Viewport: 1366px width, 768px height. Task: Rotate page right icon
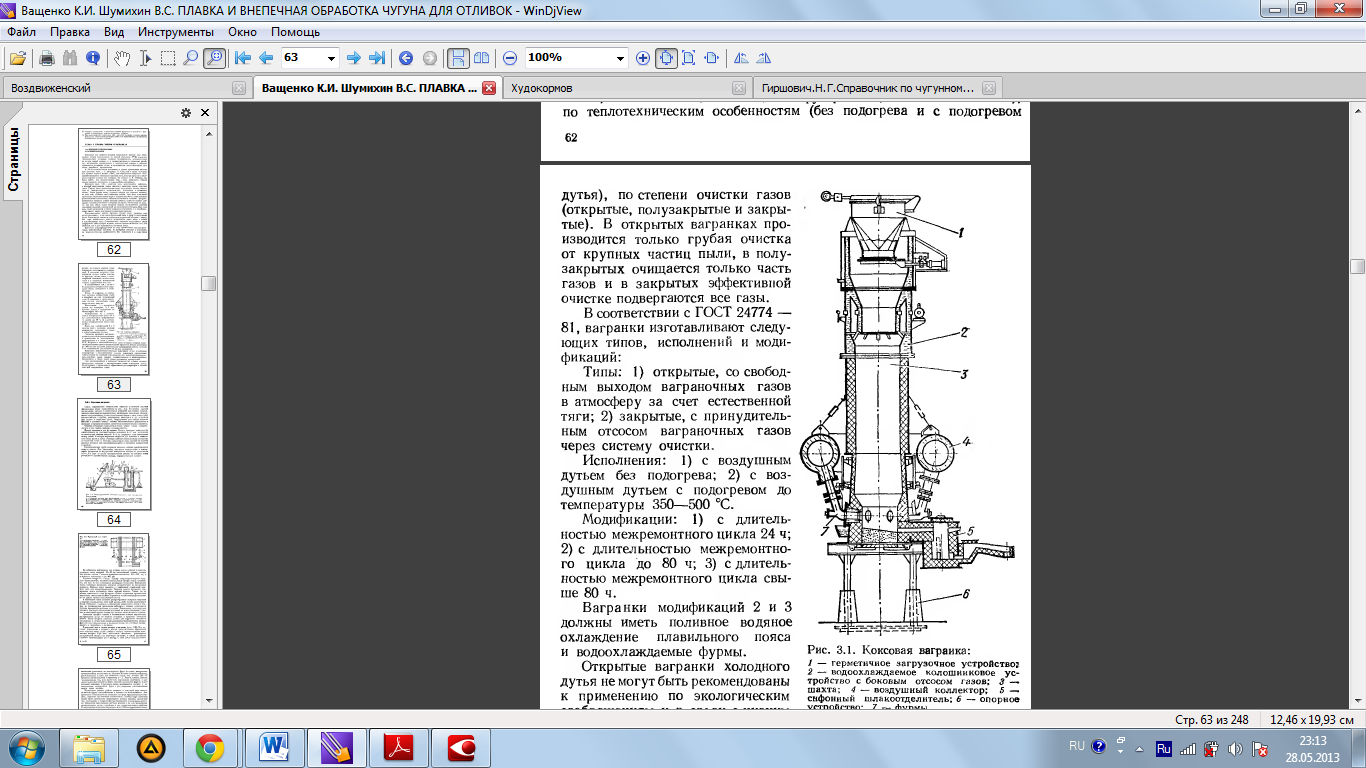pyautogui.click(x=764, y=58)
